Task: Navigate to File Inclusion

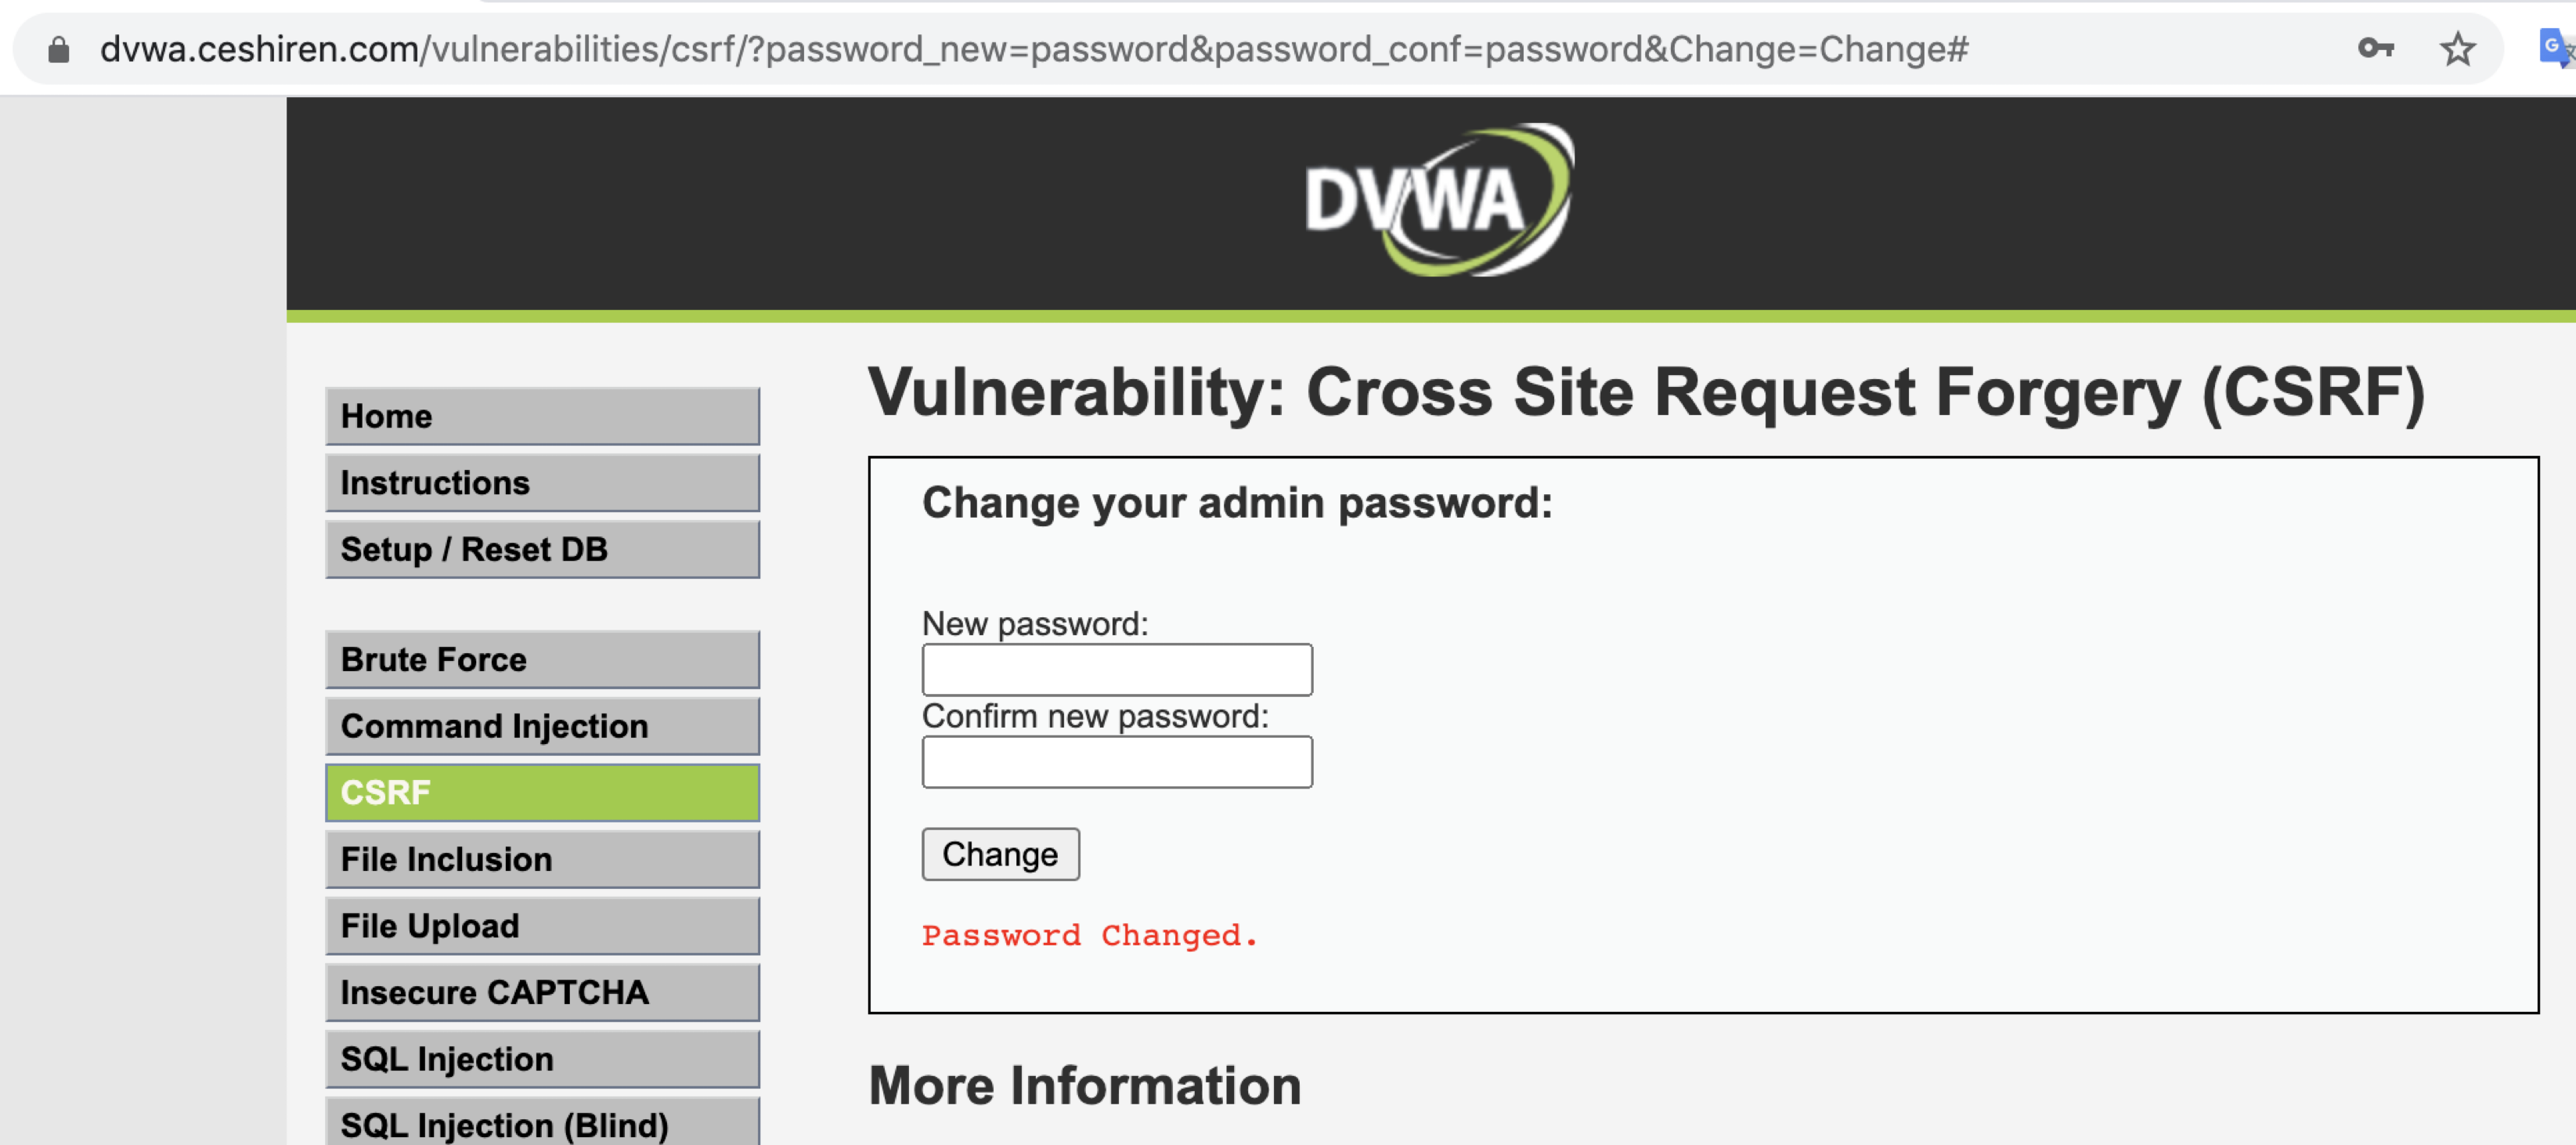Action: coord(542,859)
